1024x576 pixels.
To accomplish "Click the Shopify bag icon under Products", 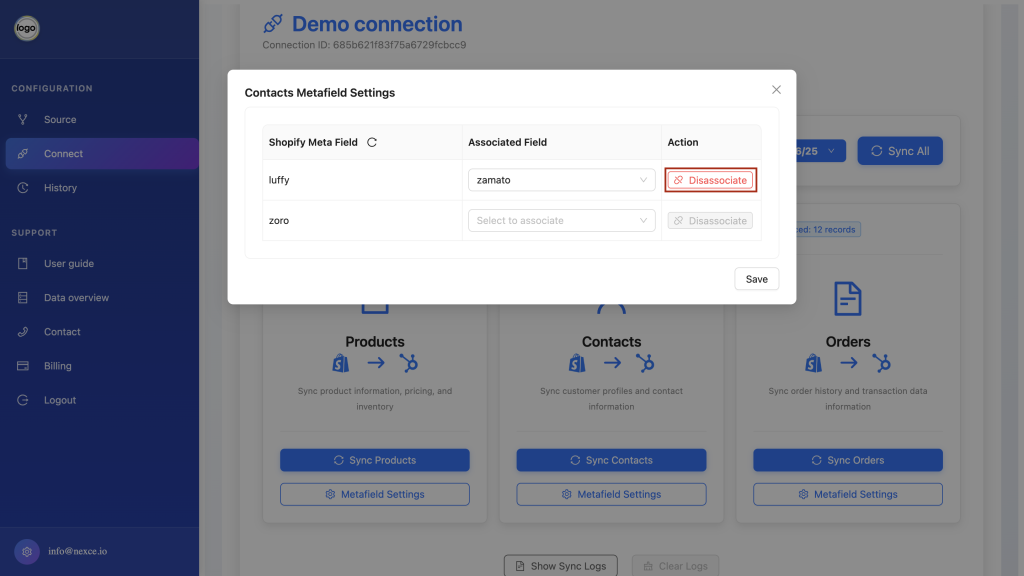I will click(x=340, y=363).
